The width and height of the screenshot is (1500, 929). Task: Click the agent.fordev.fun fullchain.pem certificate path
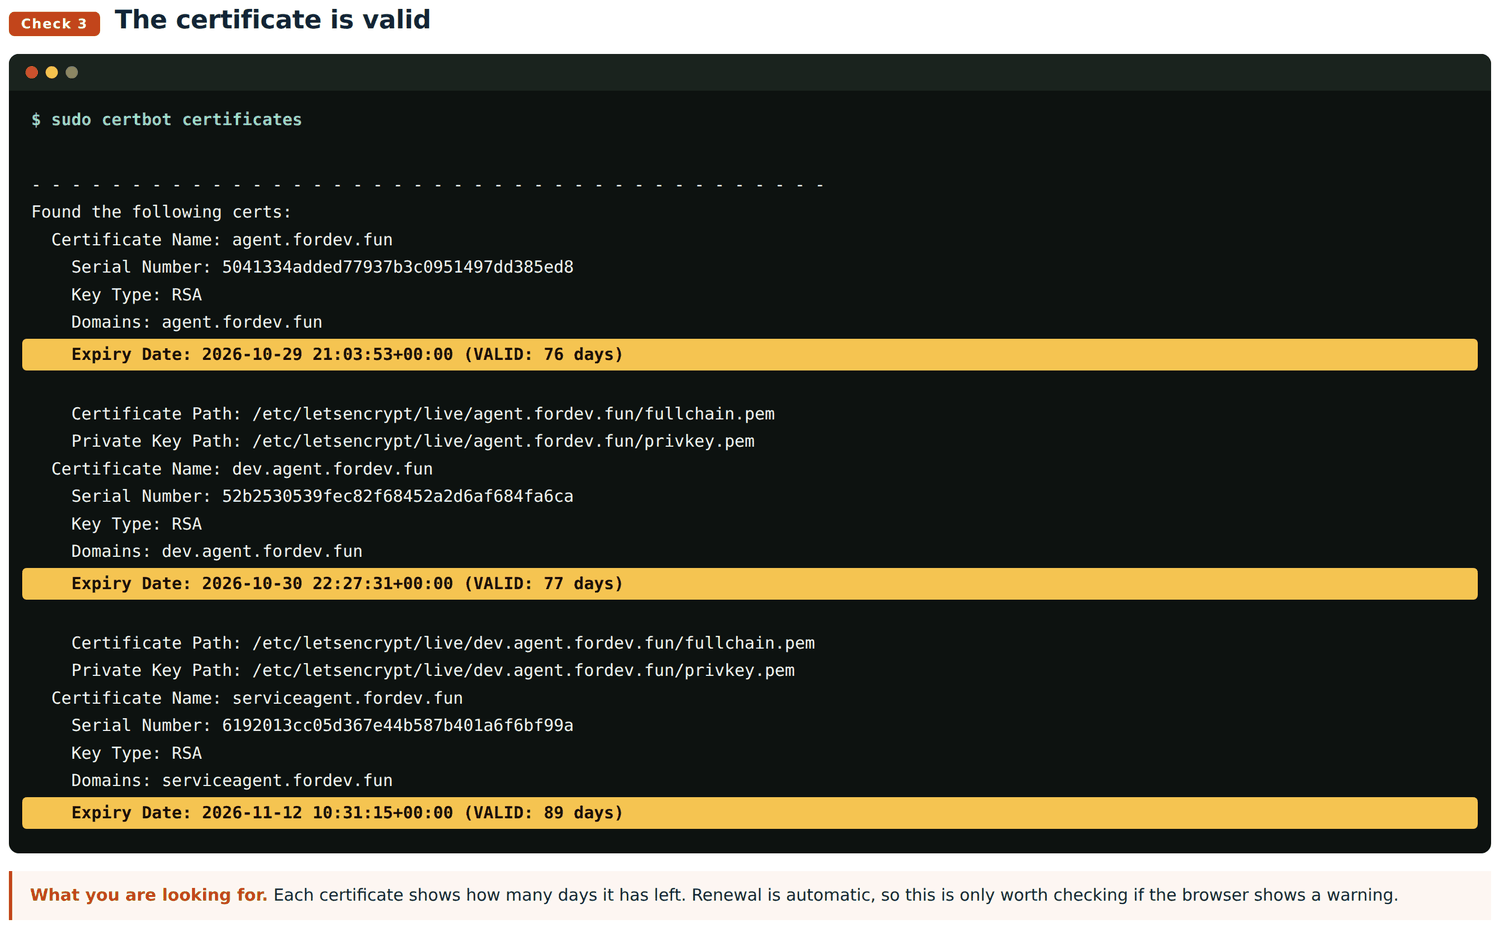click(x=513, y=414)
